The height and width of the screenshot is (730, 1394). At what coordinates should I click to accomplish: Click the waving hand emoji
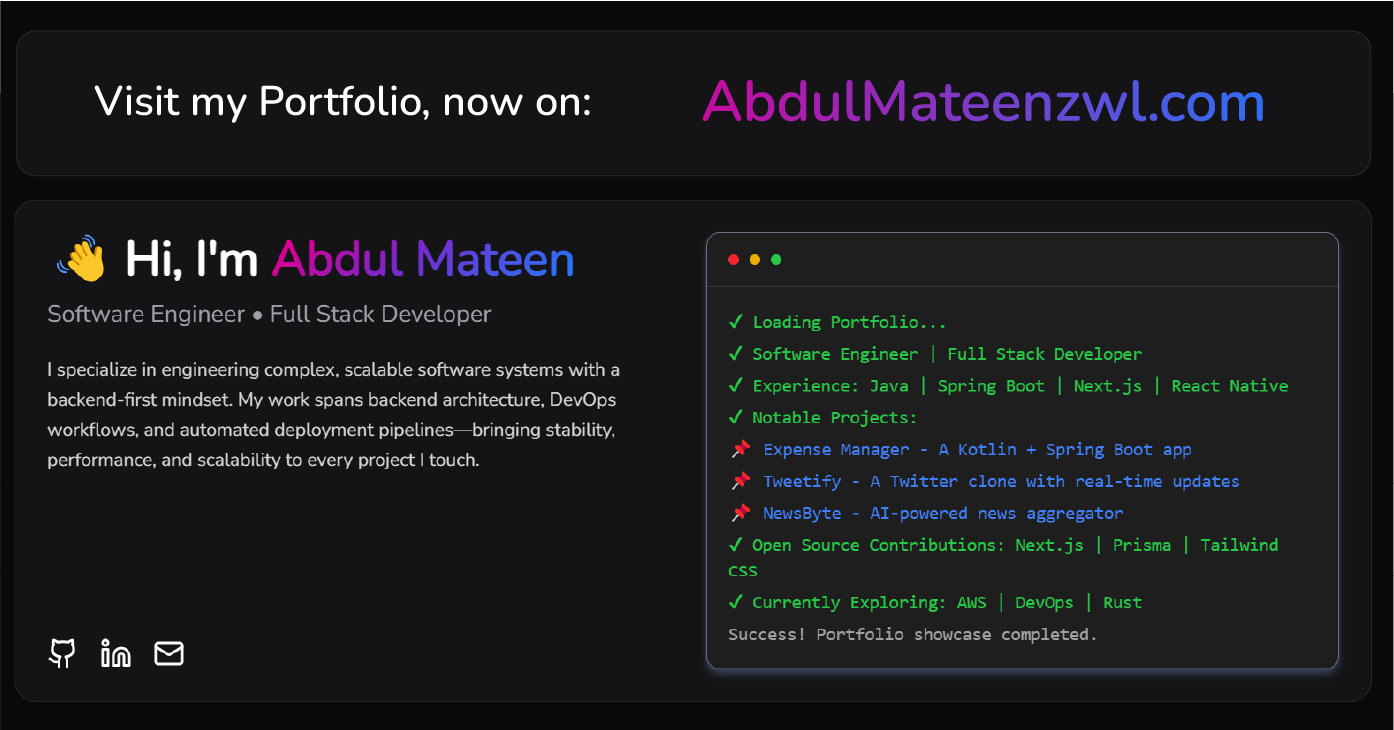(81, 257)
